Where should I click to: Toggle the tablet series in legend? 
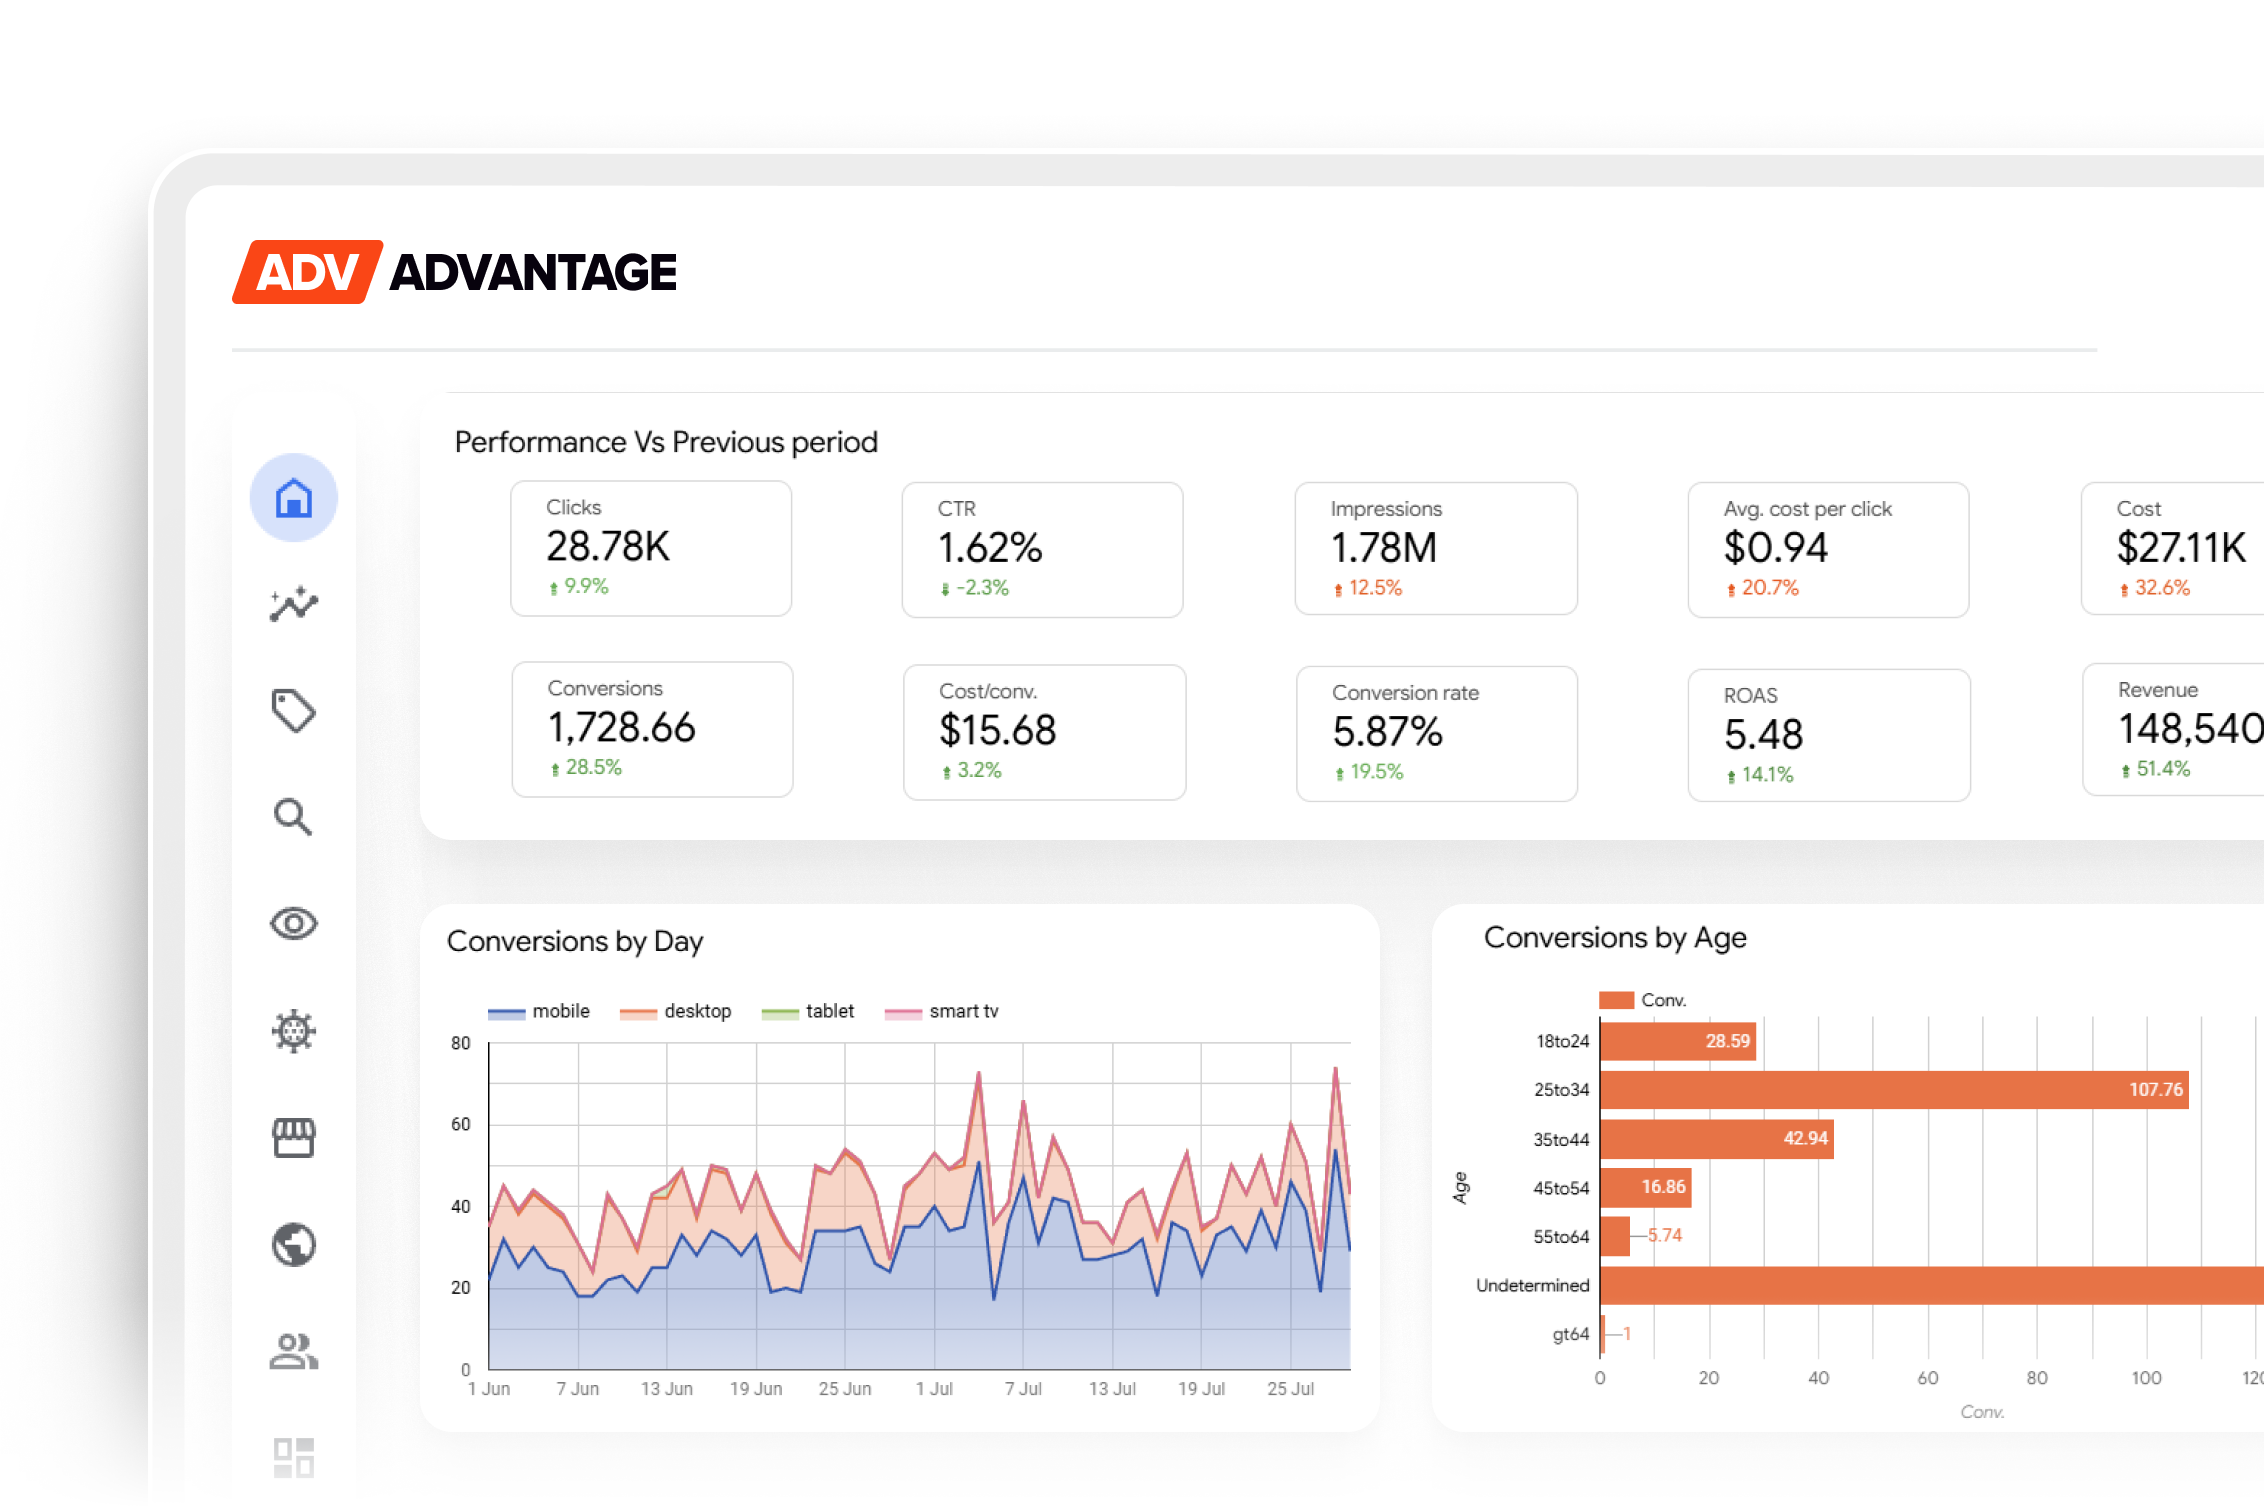coord(809,1011)
